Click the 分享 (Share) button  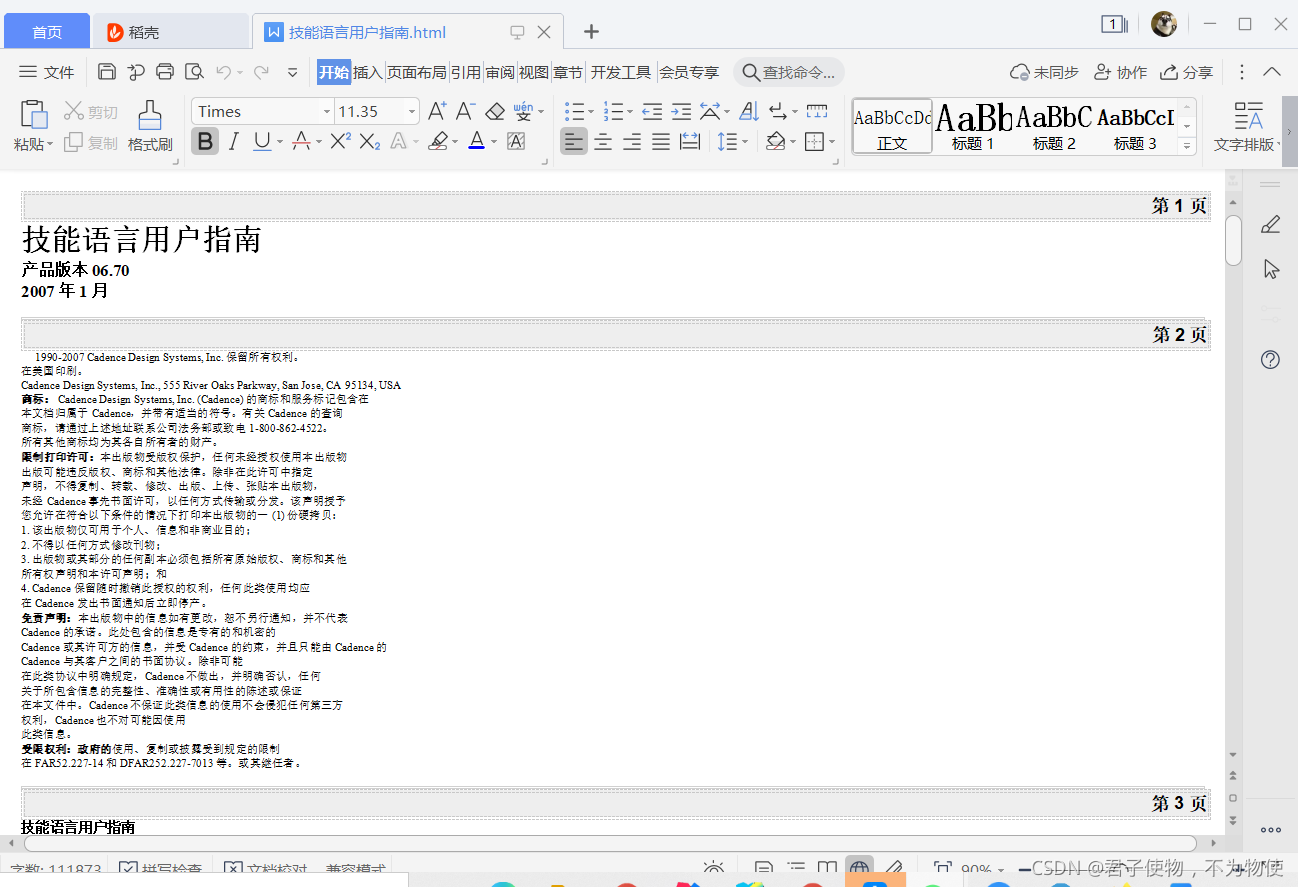1186,72
